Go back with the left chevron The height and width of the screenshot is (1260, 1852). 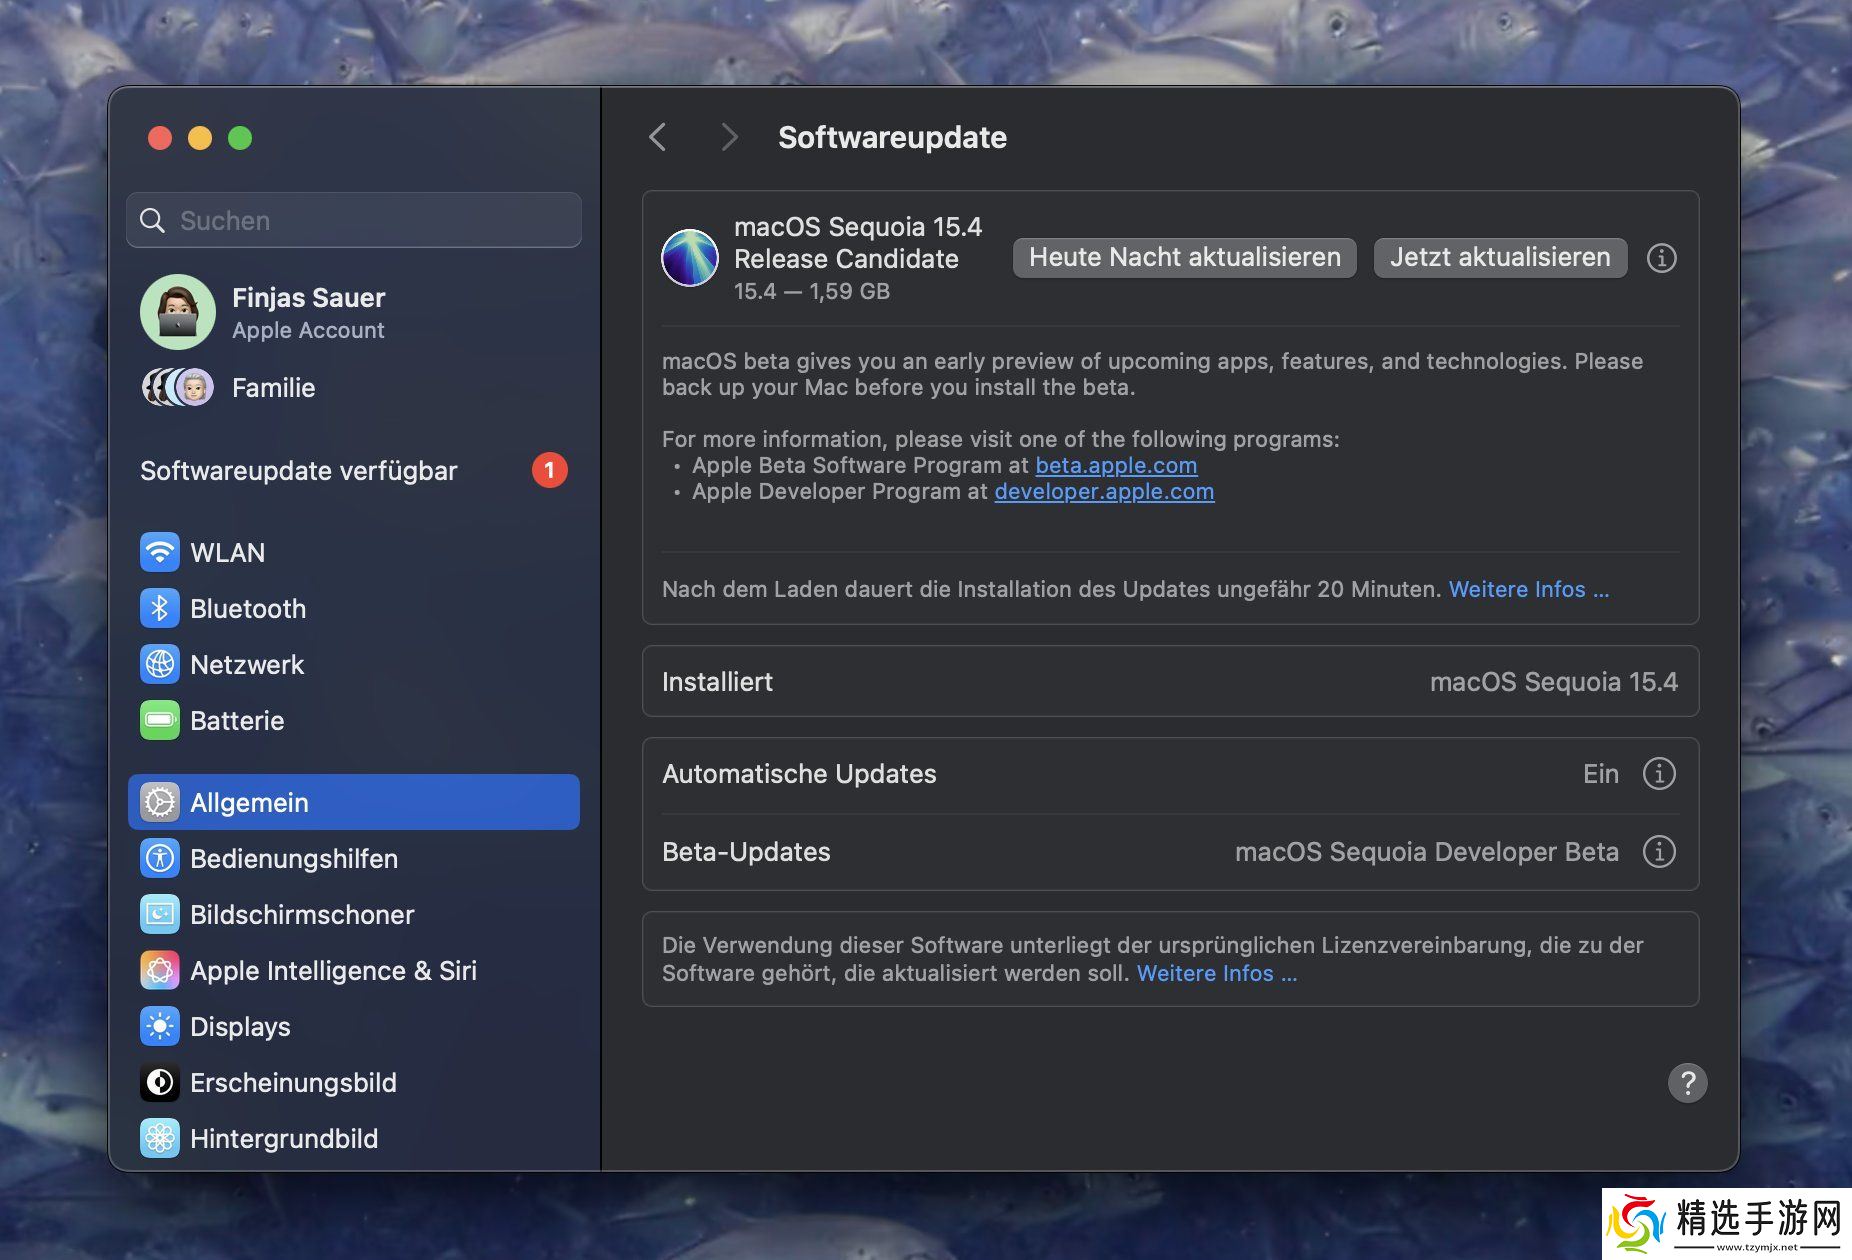coord(657,137)
